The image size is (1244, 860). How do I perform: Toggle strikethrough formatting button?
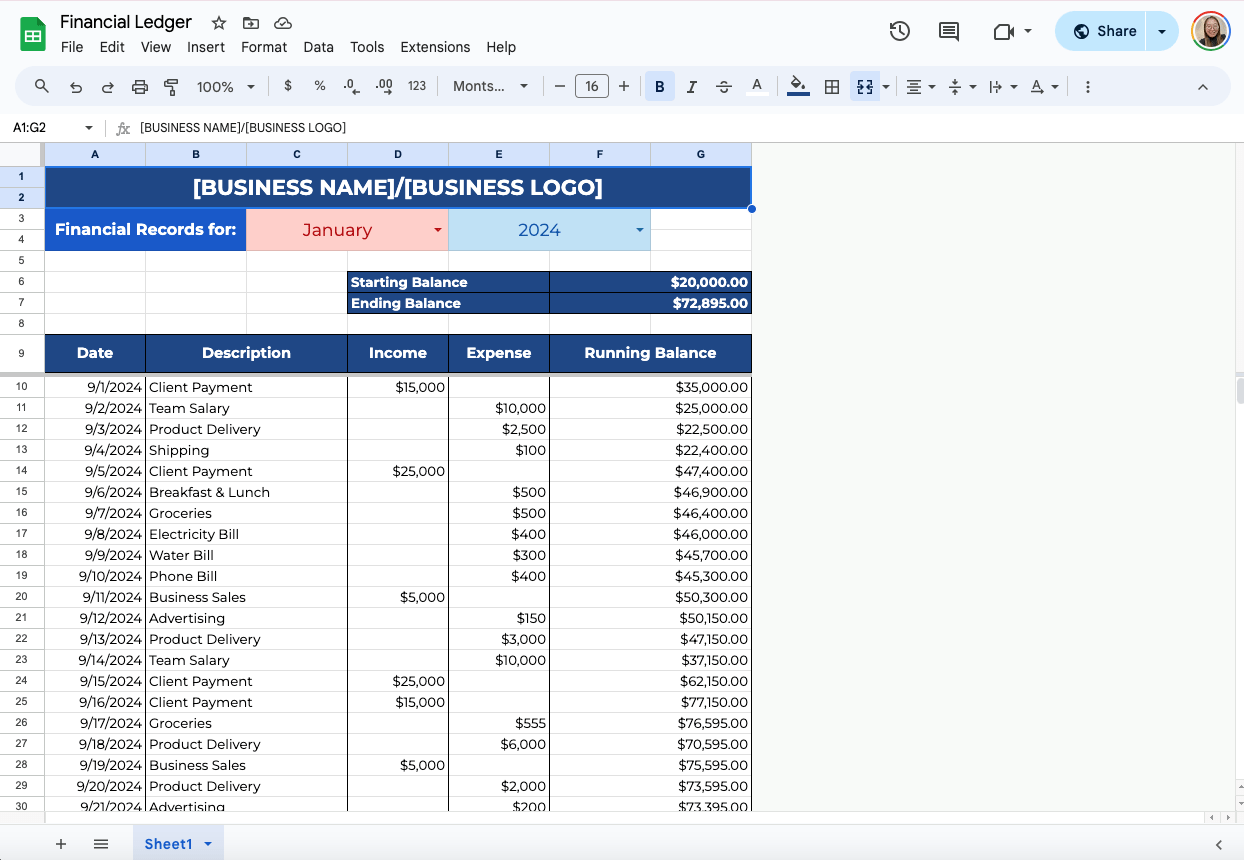click(x=724, y=87)
